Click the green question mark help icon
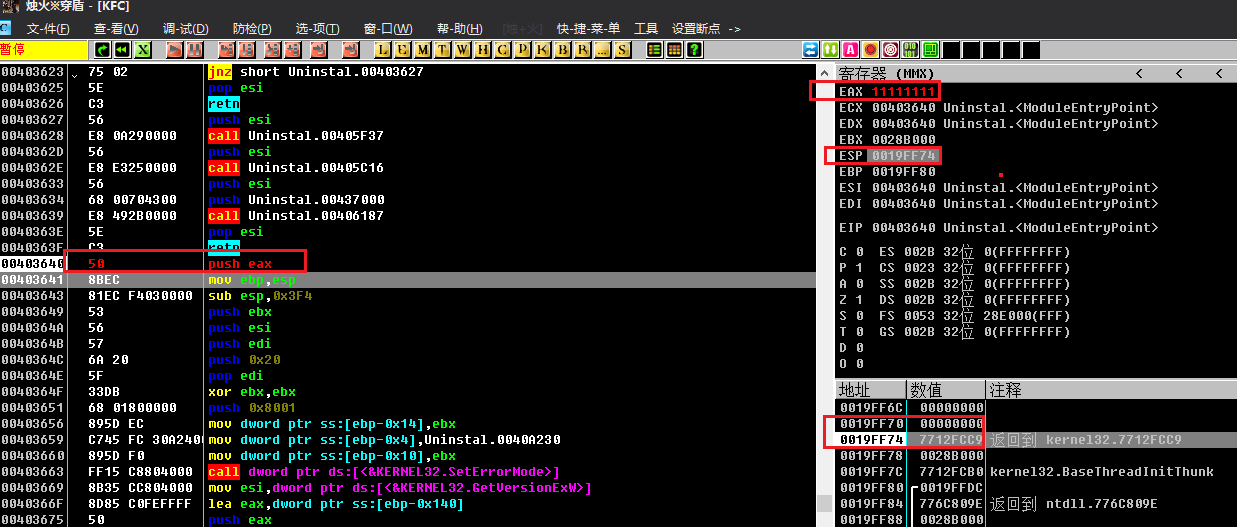1237x527 pixels. (x=694, y=50)
